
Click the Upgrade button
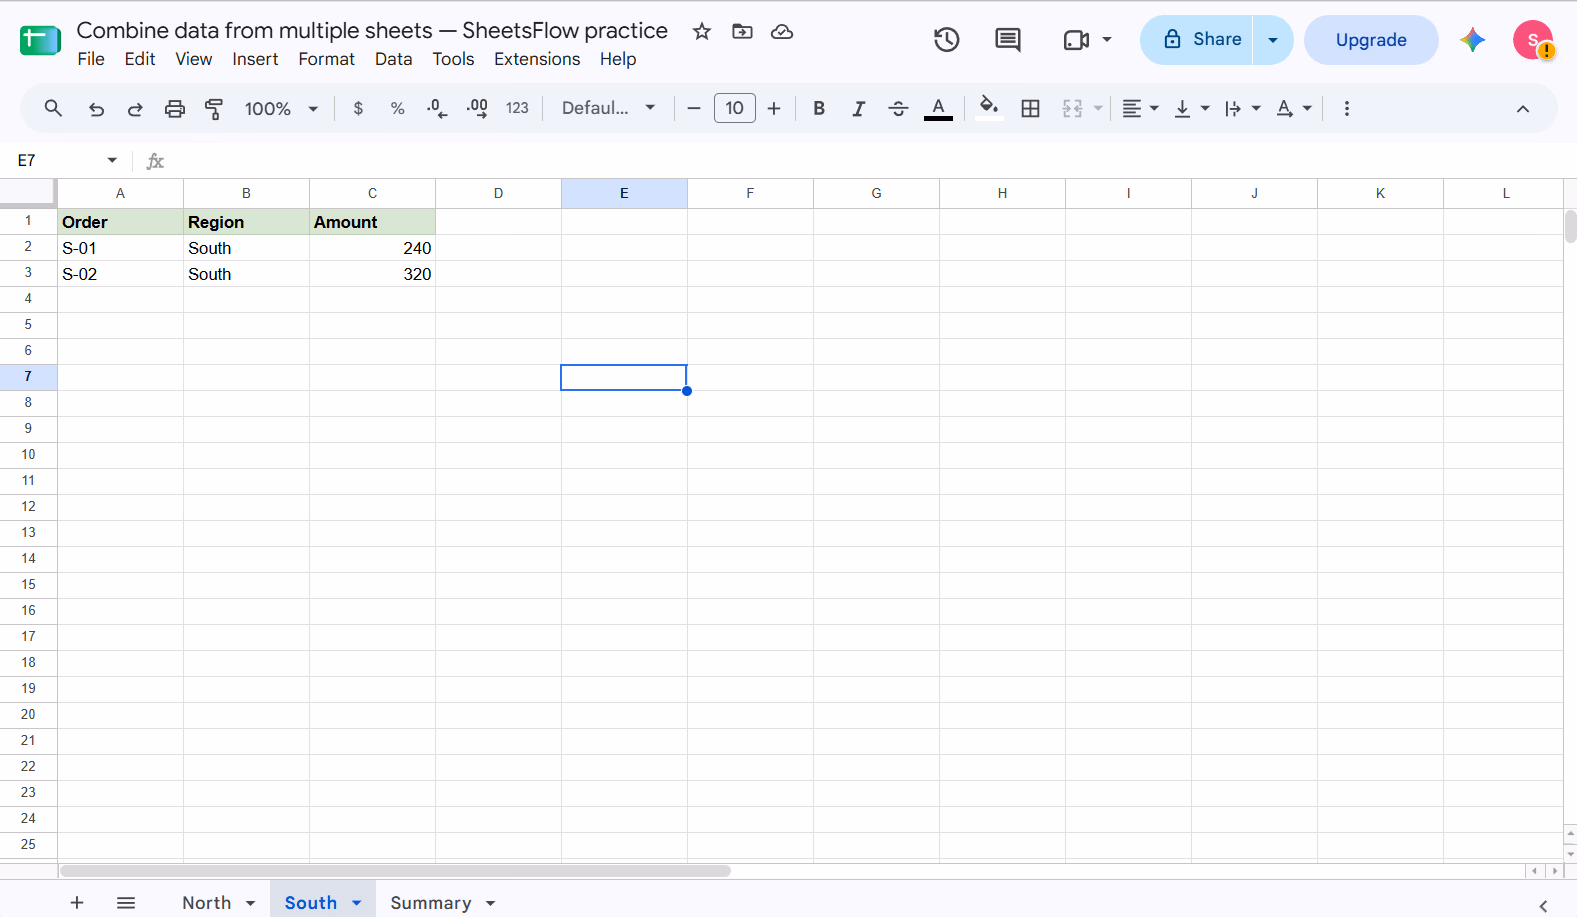[x=1371, y=40]
